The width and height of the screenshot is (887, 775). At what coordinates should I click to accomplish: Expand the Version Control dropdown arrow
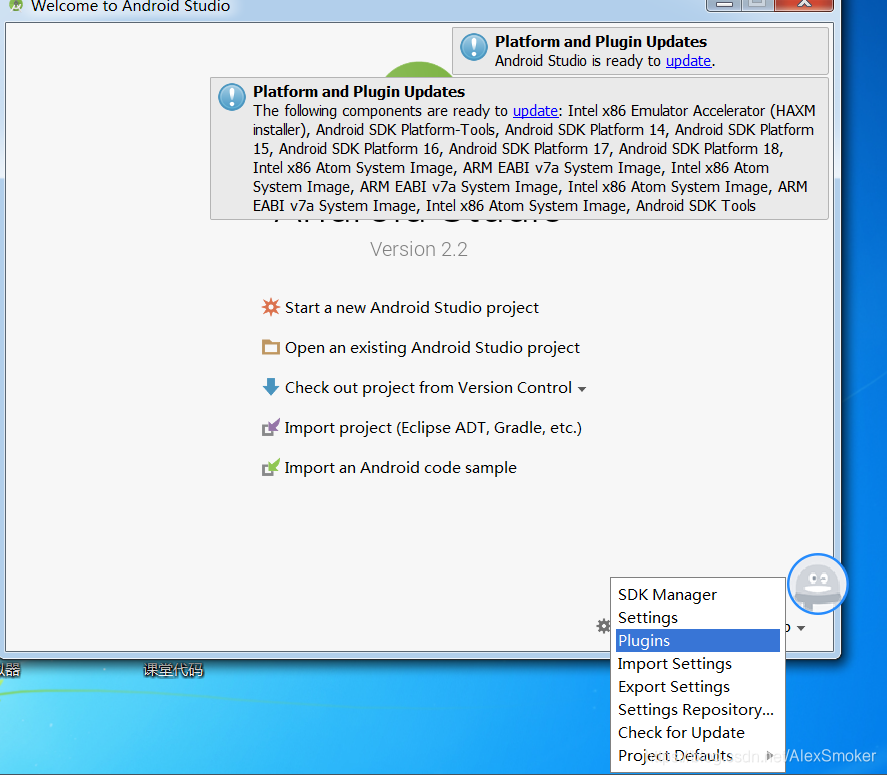pos(582,389)
